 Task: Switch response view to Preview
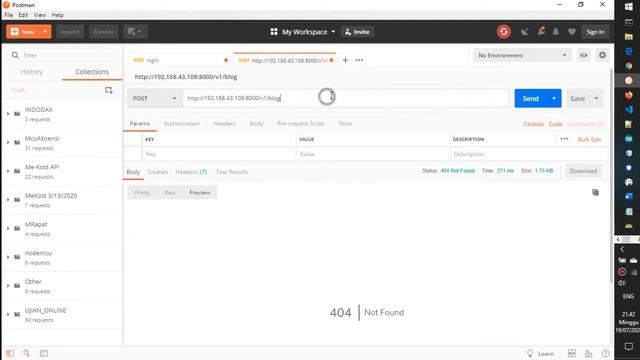tap(200, 192)
